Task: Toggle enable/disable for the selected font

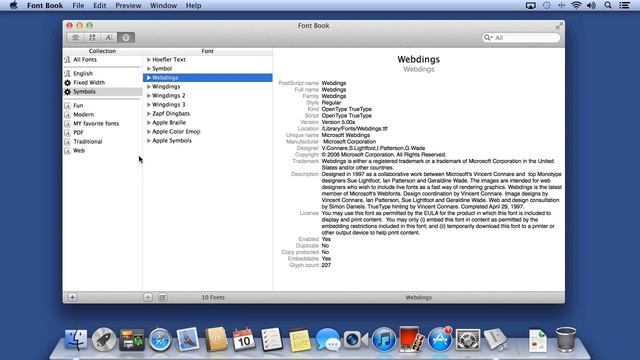Action: (162, 297)
